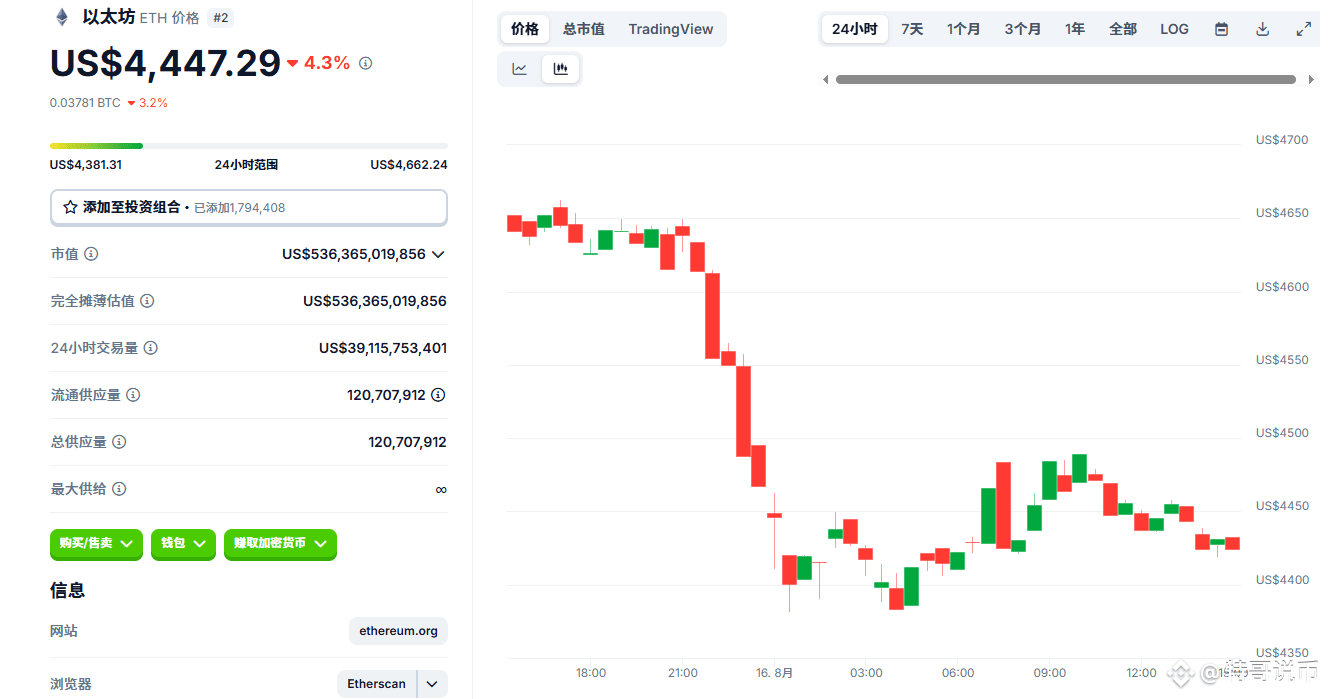This screenshot has width=1328, height=699.
Task: Click the US$4,662.24 high value
Action: [x=409, y=165]
